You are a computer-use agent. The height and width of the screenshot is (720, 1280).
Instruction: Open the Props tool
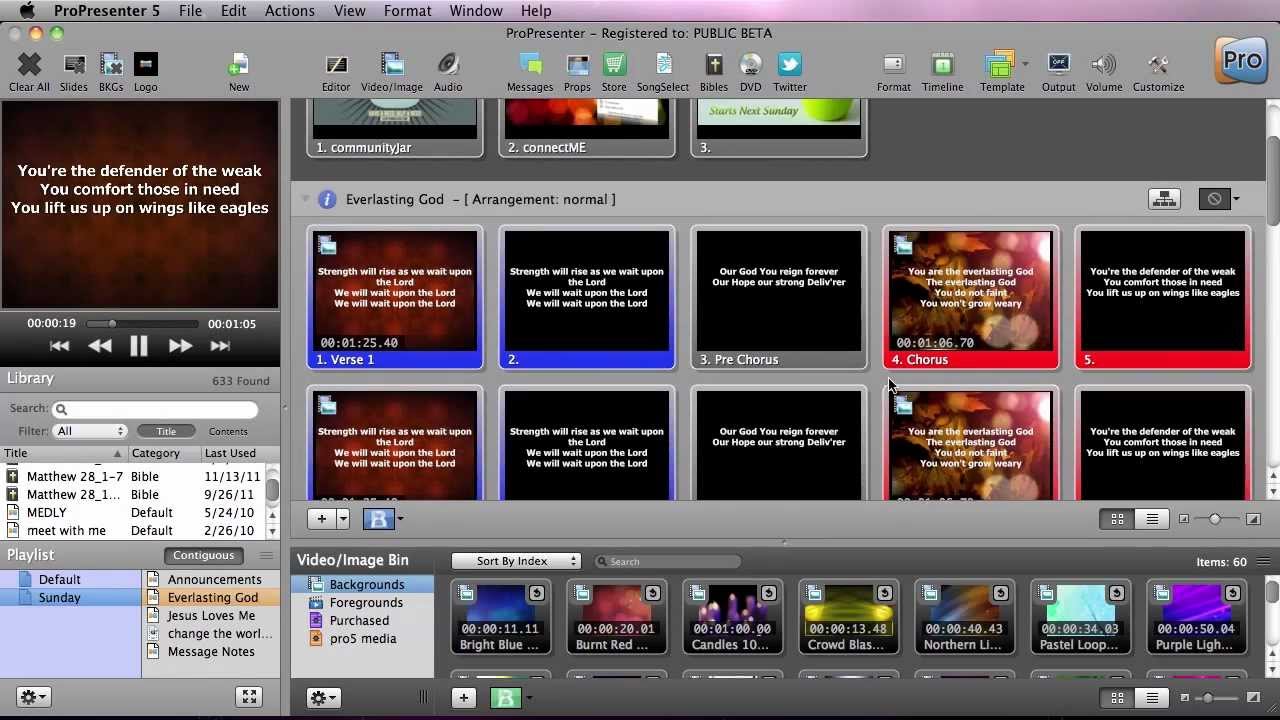[577, 66]
